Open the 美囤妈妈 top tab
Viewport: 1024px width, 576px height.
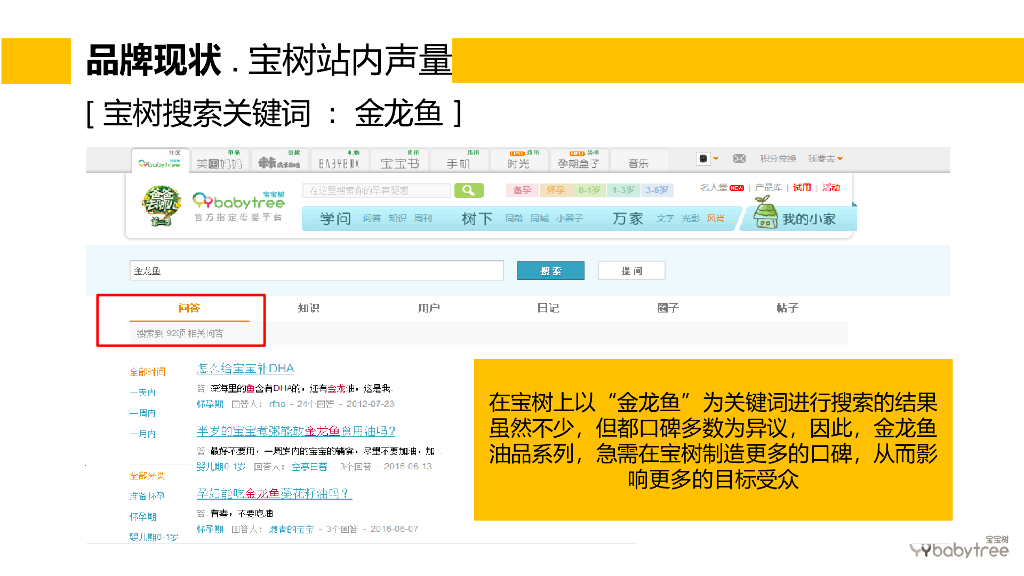coord(219,161)
